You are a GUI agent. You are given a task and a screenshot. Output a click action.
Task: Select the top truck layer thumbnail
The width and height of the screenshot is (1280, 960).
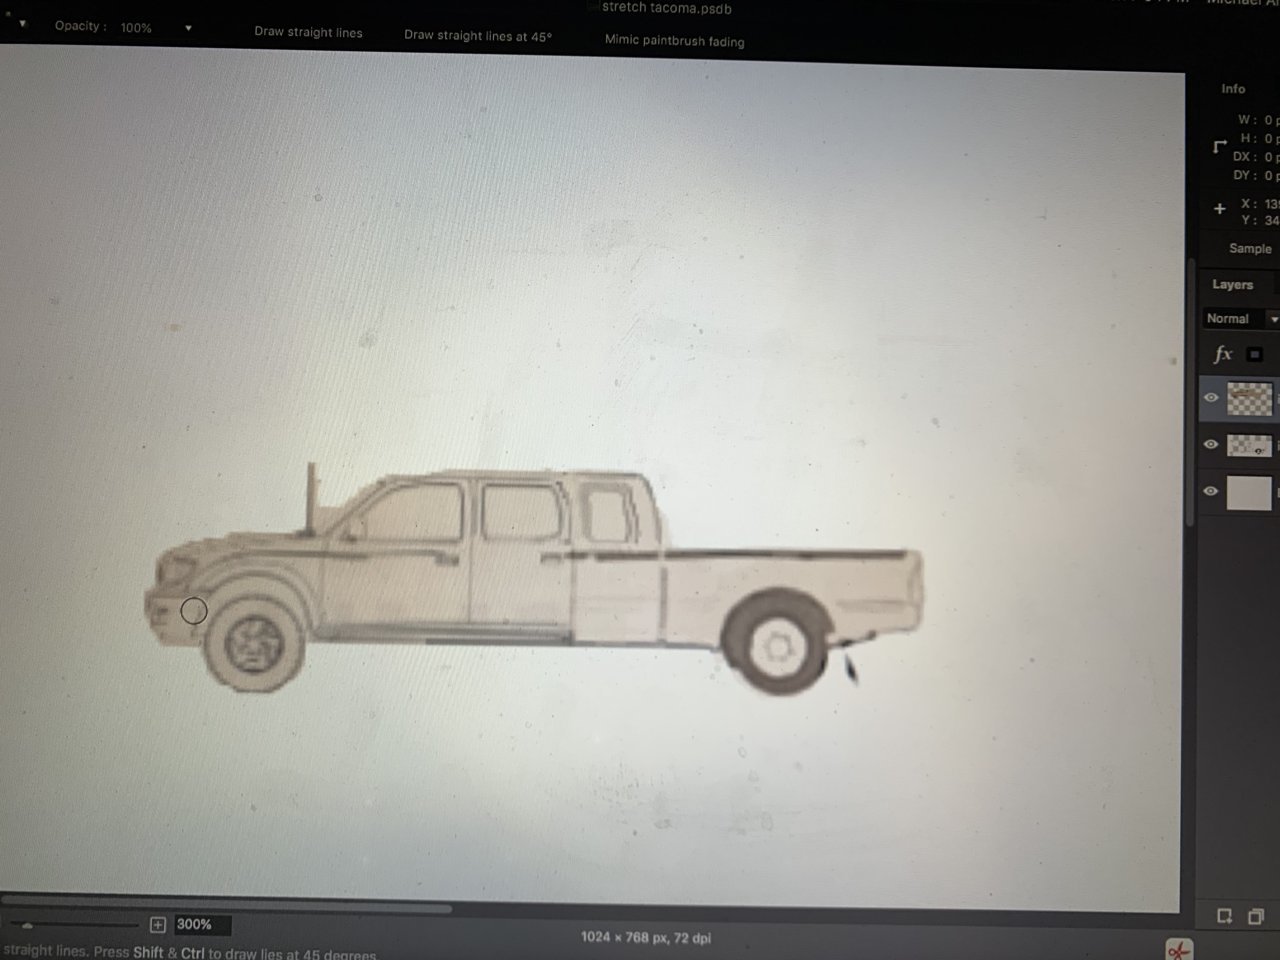1249,398
